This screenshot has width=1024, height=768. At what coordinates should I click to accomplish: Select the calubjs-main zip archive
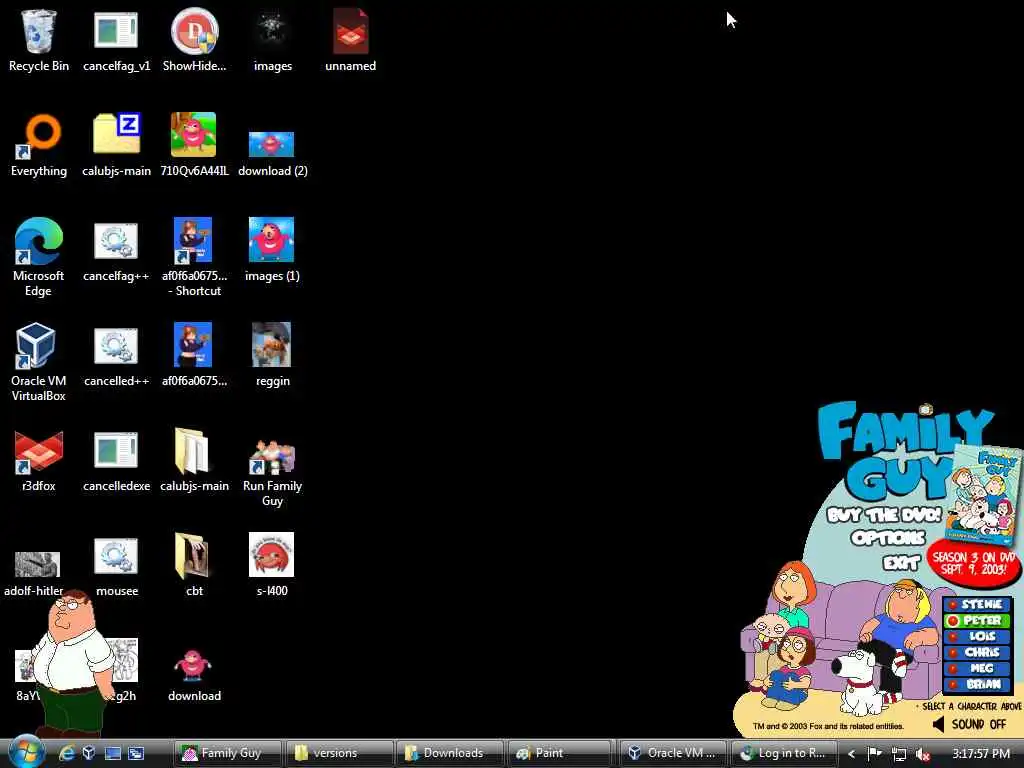116,145
